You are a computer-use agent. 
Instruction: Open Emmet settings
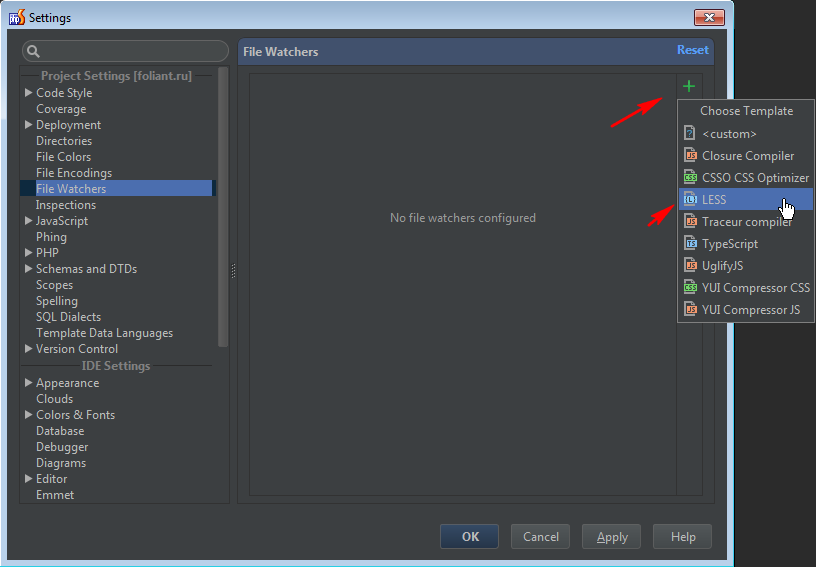coord(55,495)
